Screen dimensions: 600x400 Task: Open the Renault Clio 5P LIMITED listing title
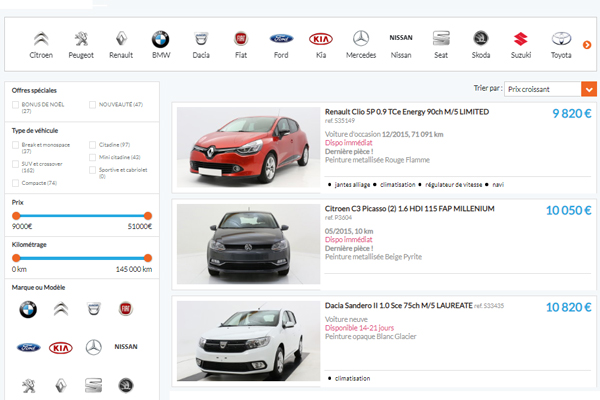pos(407,112)
